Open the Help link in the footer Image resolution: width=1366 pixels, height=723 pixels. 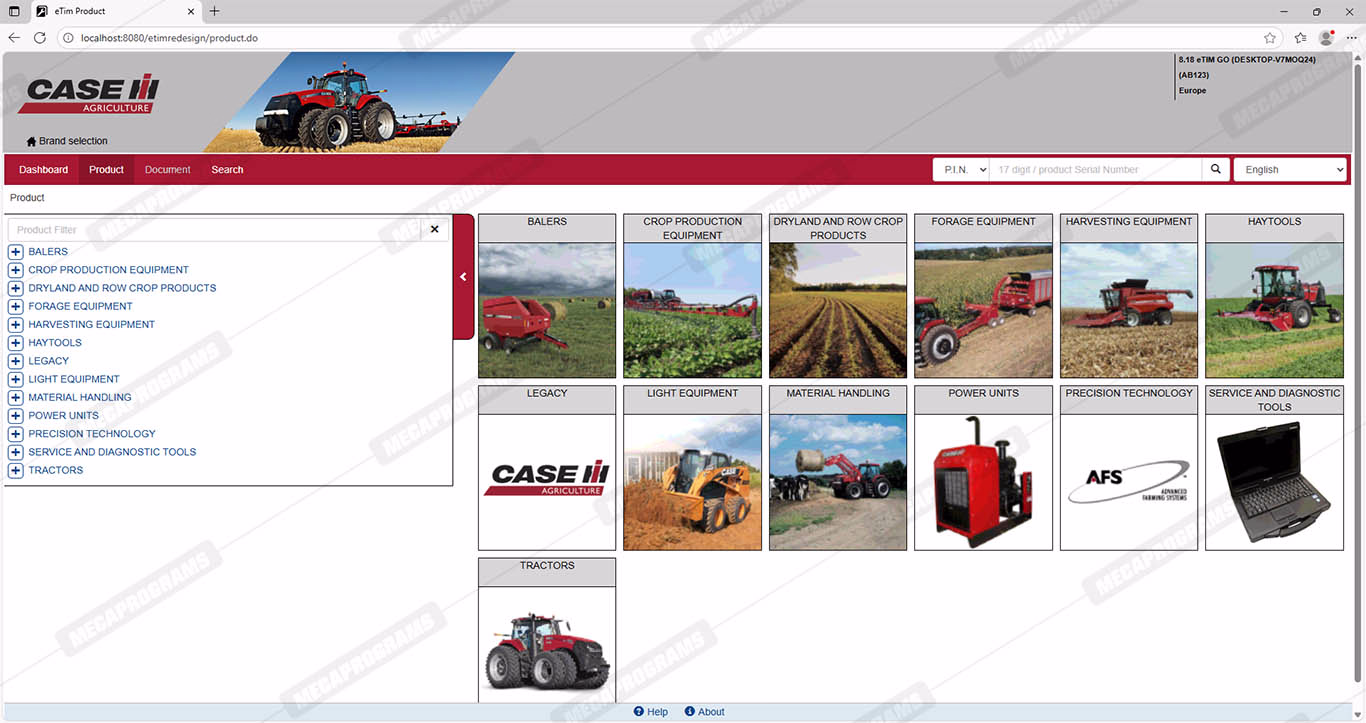click(657, 712)
